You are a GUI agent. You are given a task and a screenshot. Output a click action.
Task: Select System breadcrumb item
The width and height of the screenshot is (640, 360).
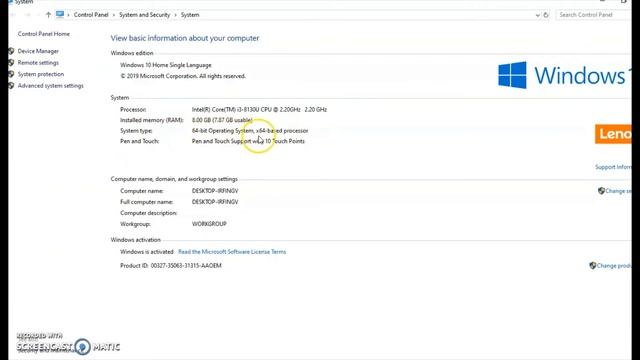pos(190,15)
